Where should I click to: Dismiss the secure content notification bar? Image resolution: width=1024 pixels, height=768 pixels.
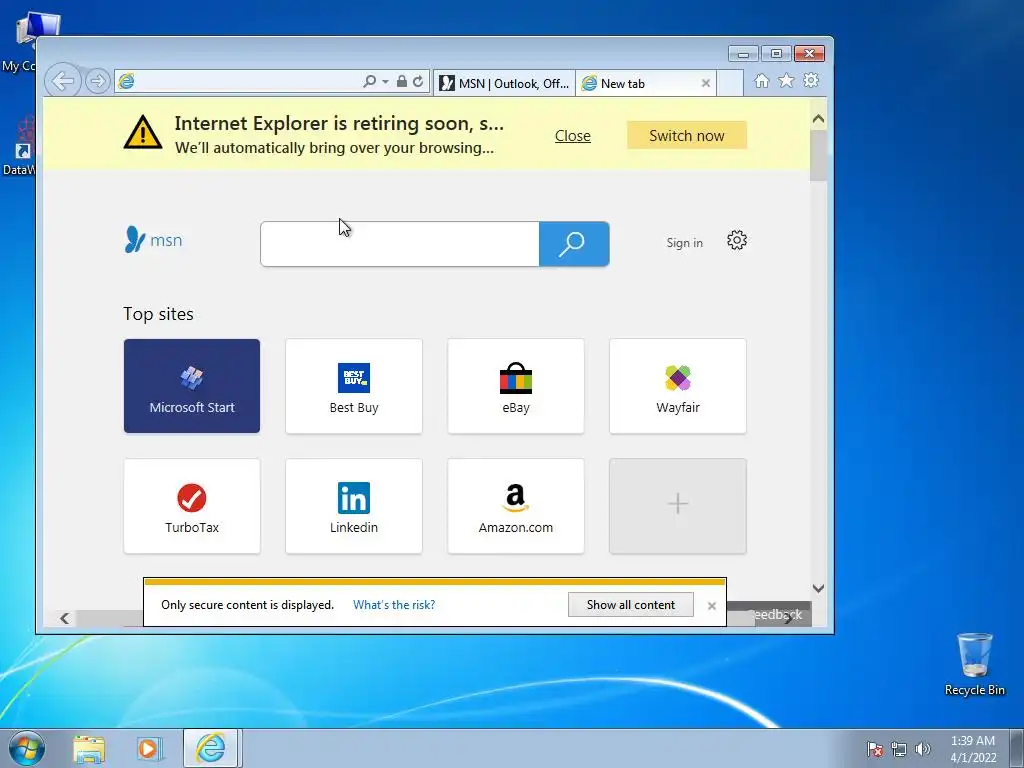[712, 606]
